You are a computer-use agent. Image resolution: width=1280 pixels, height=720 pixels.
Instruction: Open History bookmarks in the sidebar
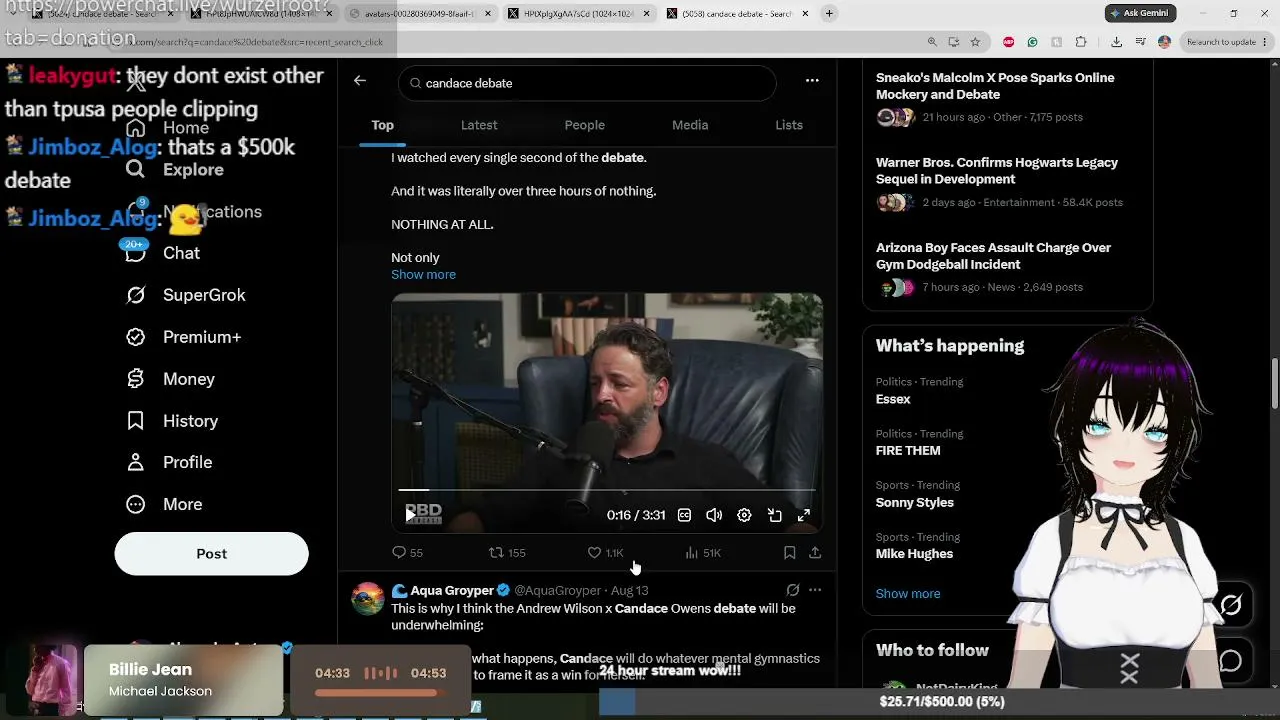pyautogui.click(x=171, y=421)
